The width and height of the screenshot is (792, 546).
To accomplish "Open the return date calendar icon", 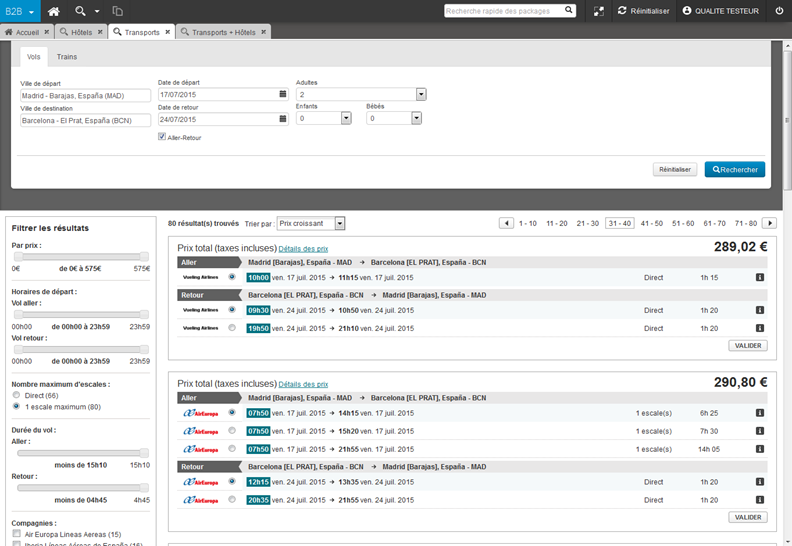I will pos(283,119).
